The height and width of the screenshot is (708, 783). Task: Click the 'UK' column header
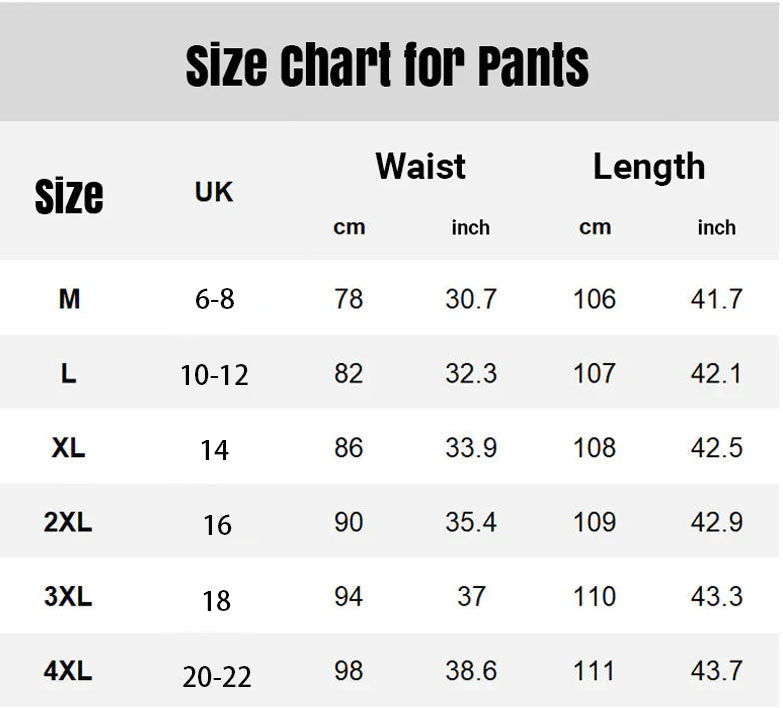pos(214,192)
